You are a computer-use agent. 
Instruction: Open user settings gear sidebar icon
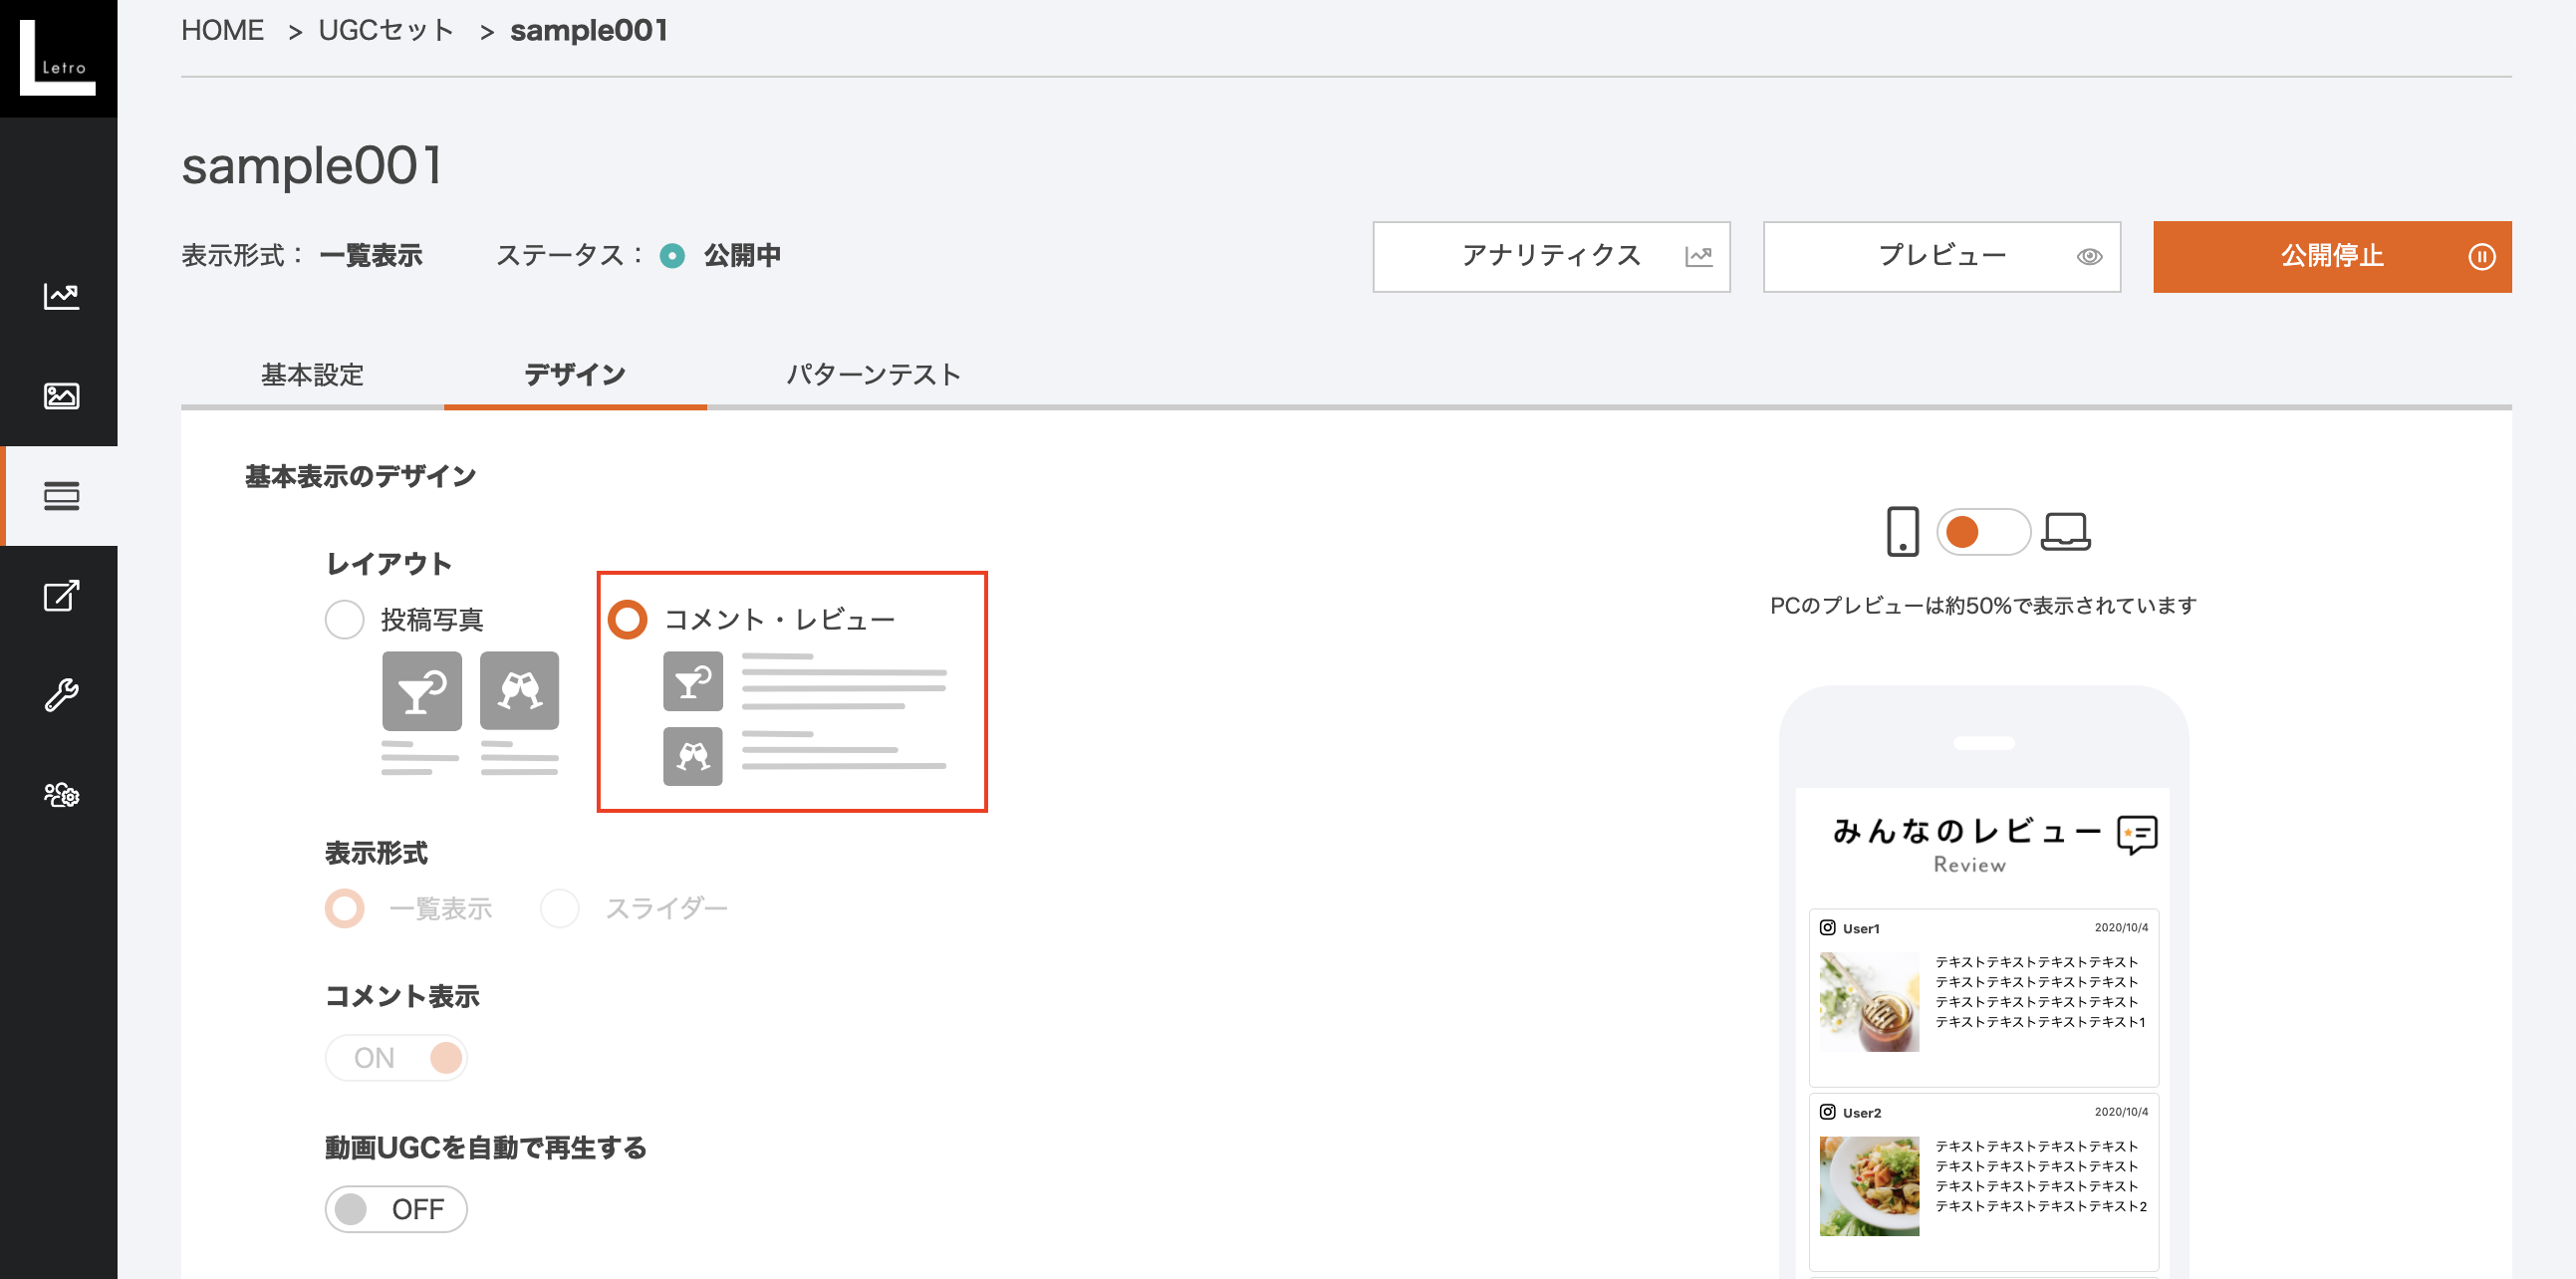click(x=61, y=795)
